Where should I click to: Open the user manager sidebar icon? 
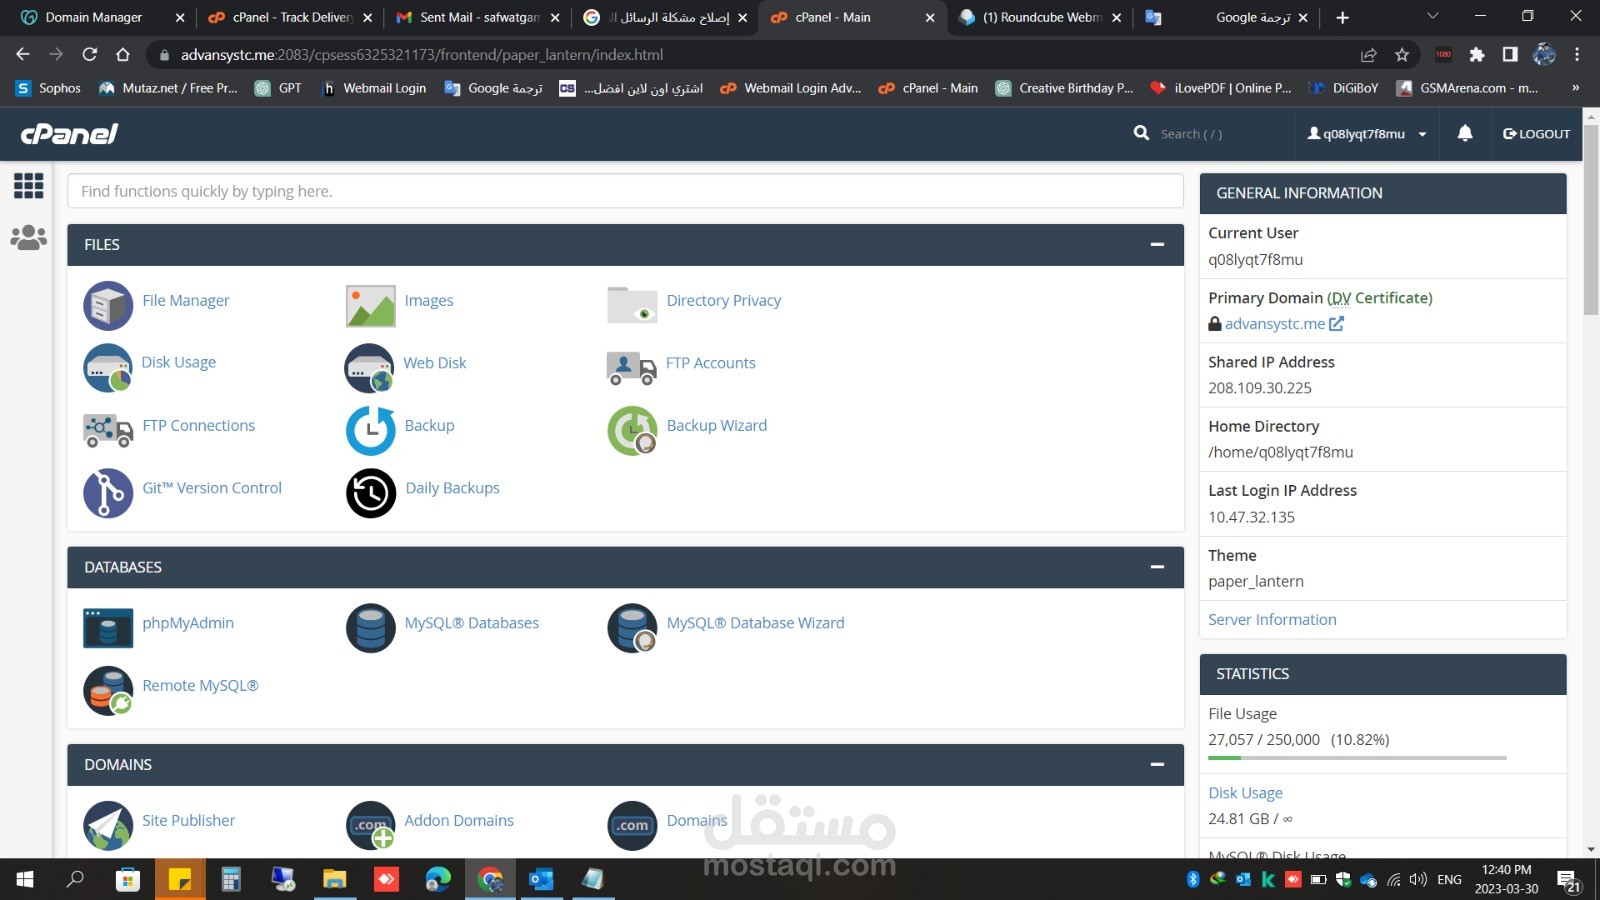(28, 237)
